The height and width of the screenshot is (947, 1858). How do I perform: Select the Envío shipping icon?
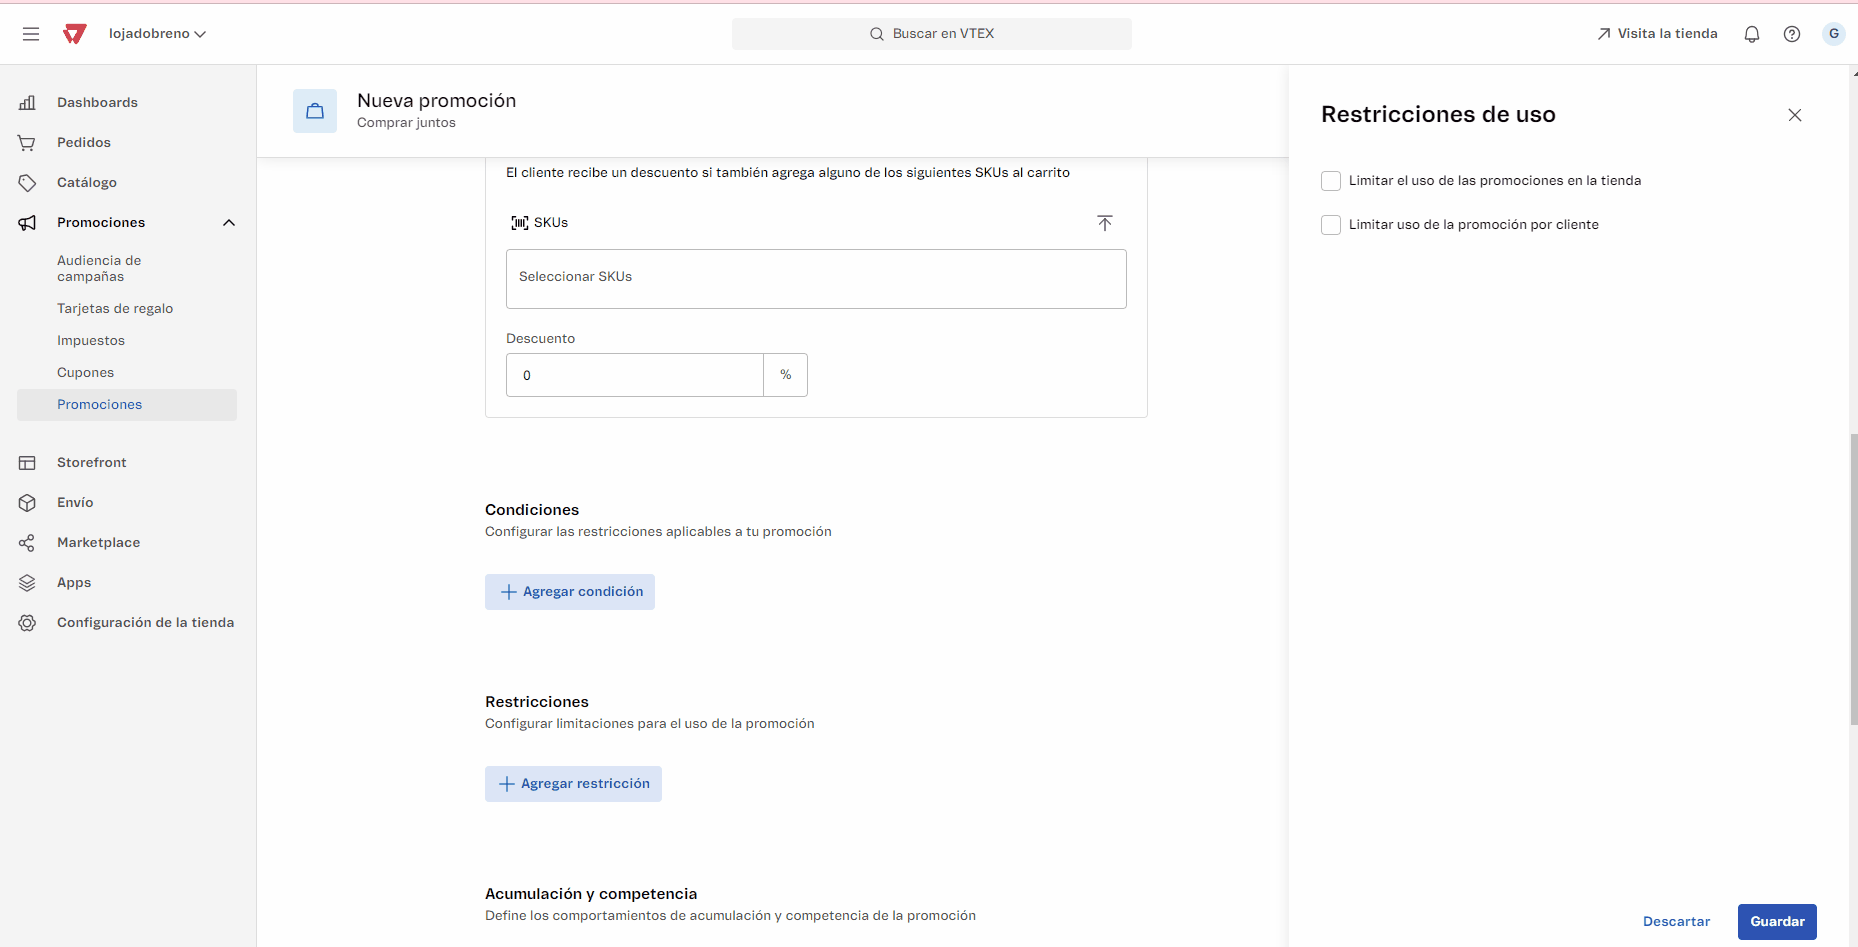[x=27, y=502]
